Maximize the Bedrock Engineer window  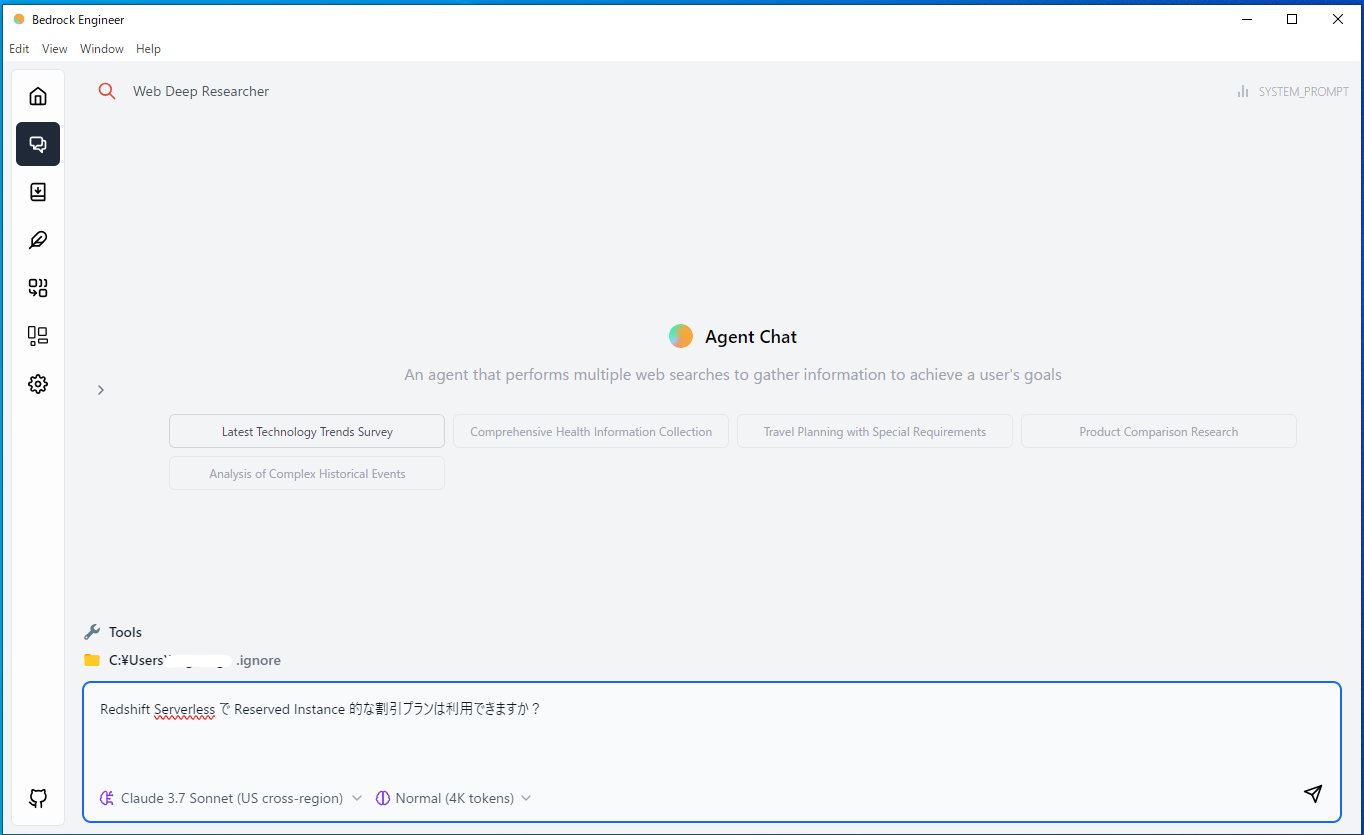[1292, 19]
